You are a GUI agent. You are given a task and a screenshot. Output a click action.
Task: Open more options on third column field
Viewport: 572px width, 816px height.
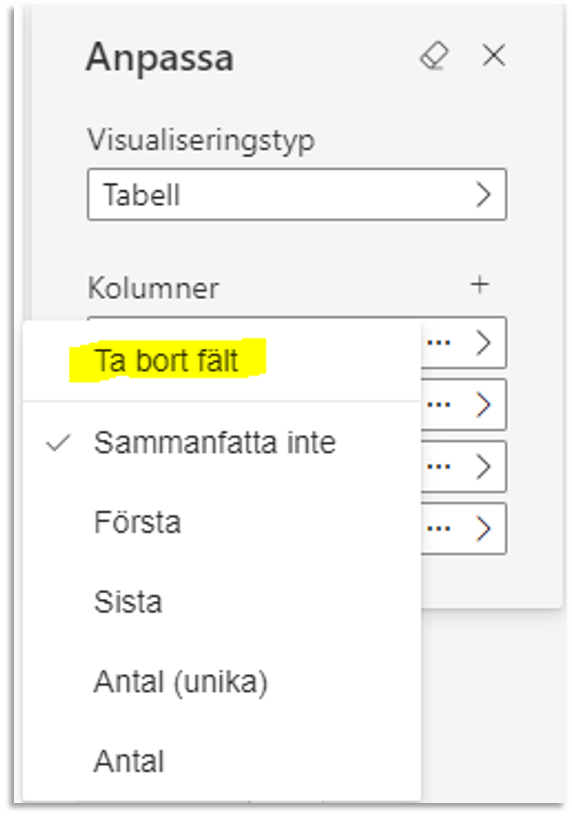[x=439, y=466]
